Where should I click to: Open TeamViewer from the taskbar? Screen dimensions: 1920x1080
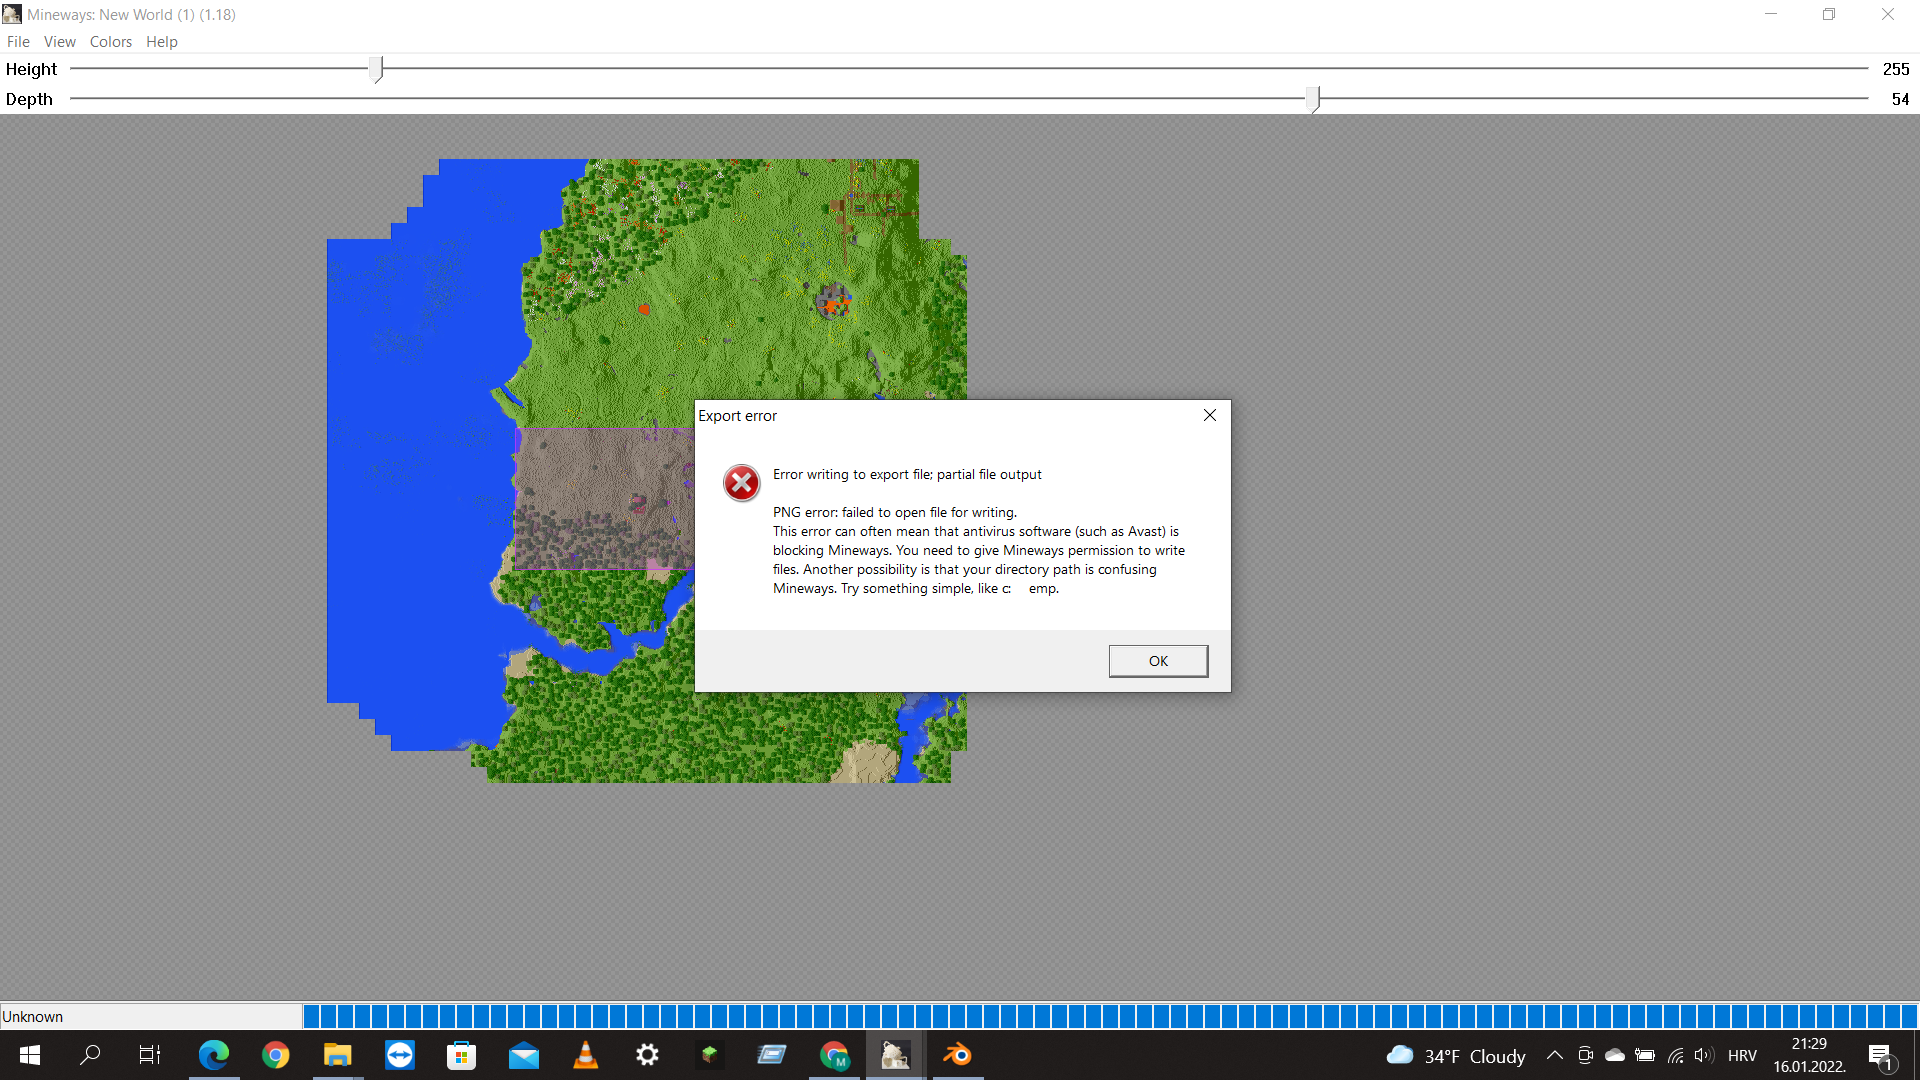click(399, 1055)
